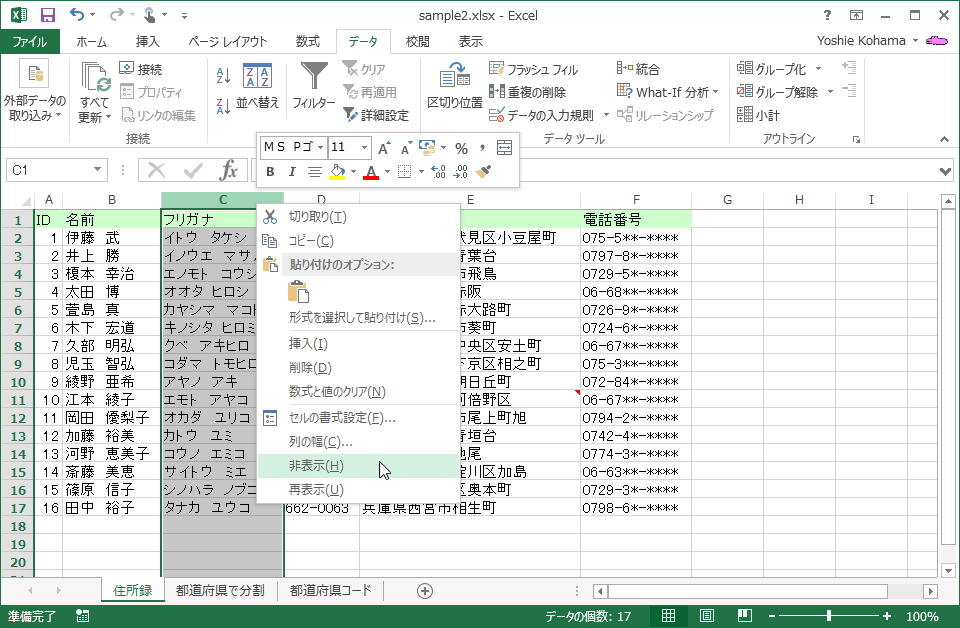
Task: Apply comma style format
Action: coord(482,148)
